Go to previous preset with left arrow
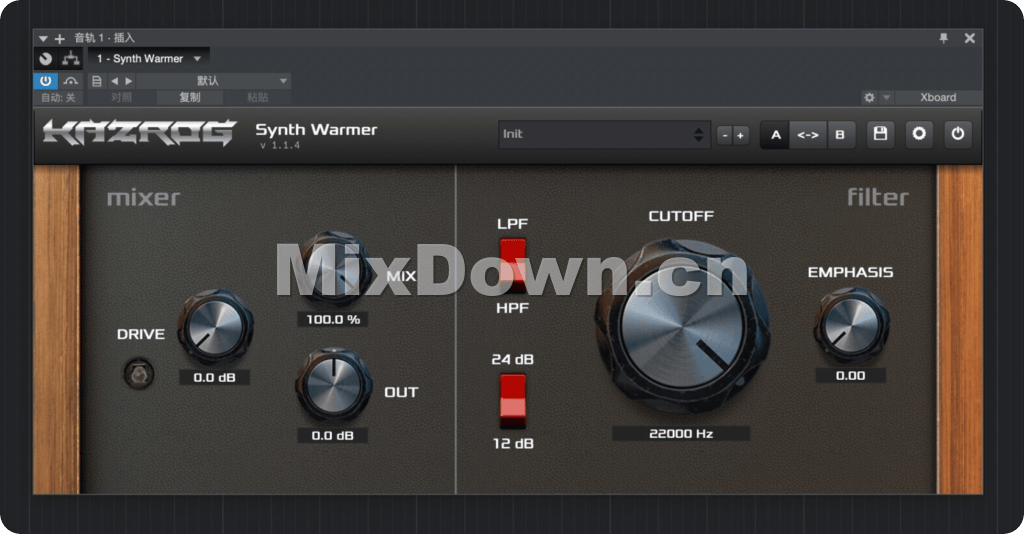 coord(115,81)
